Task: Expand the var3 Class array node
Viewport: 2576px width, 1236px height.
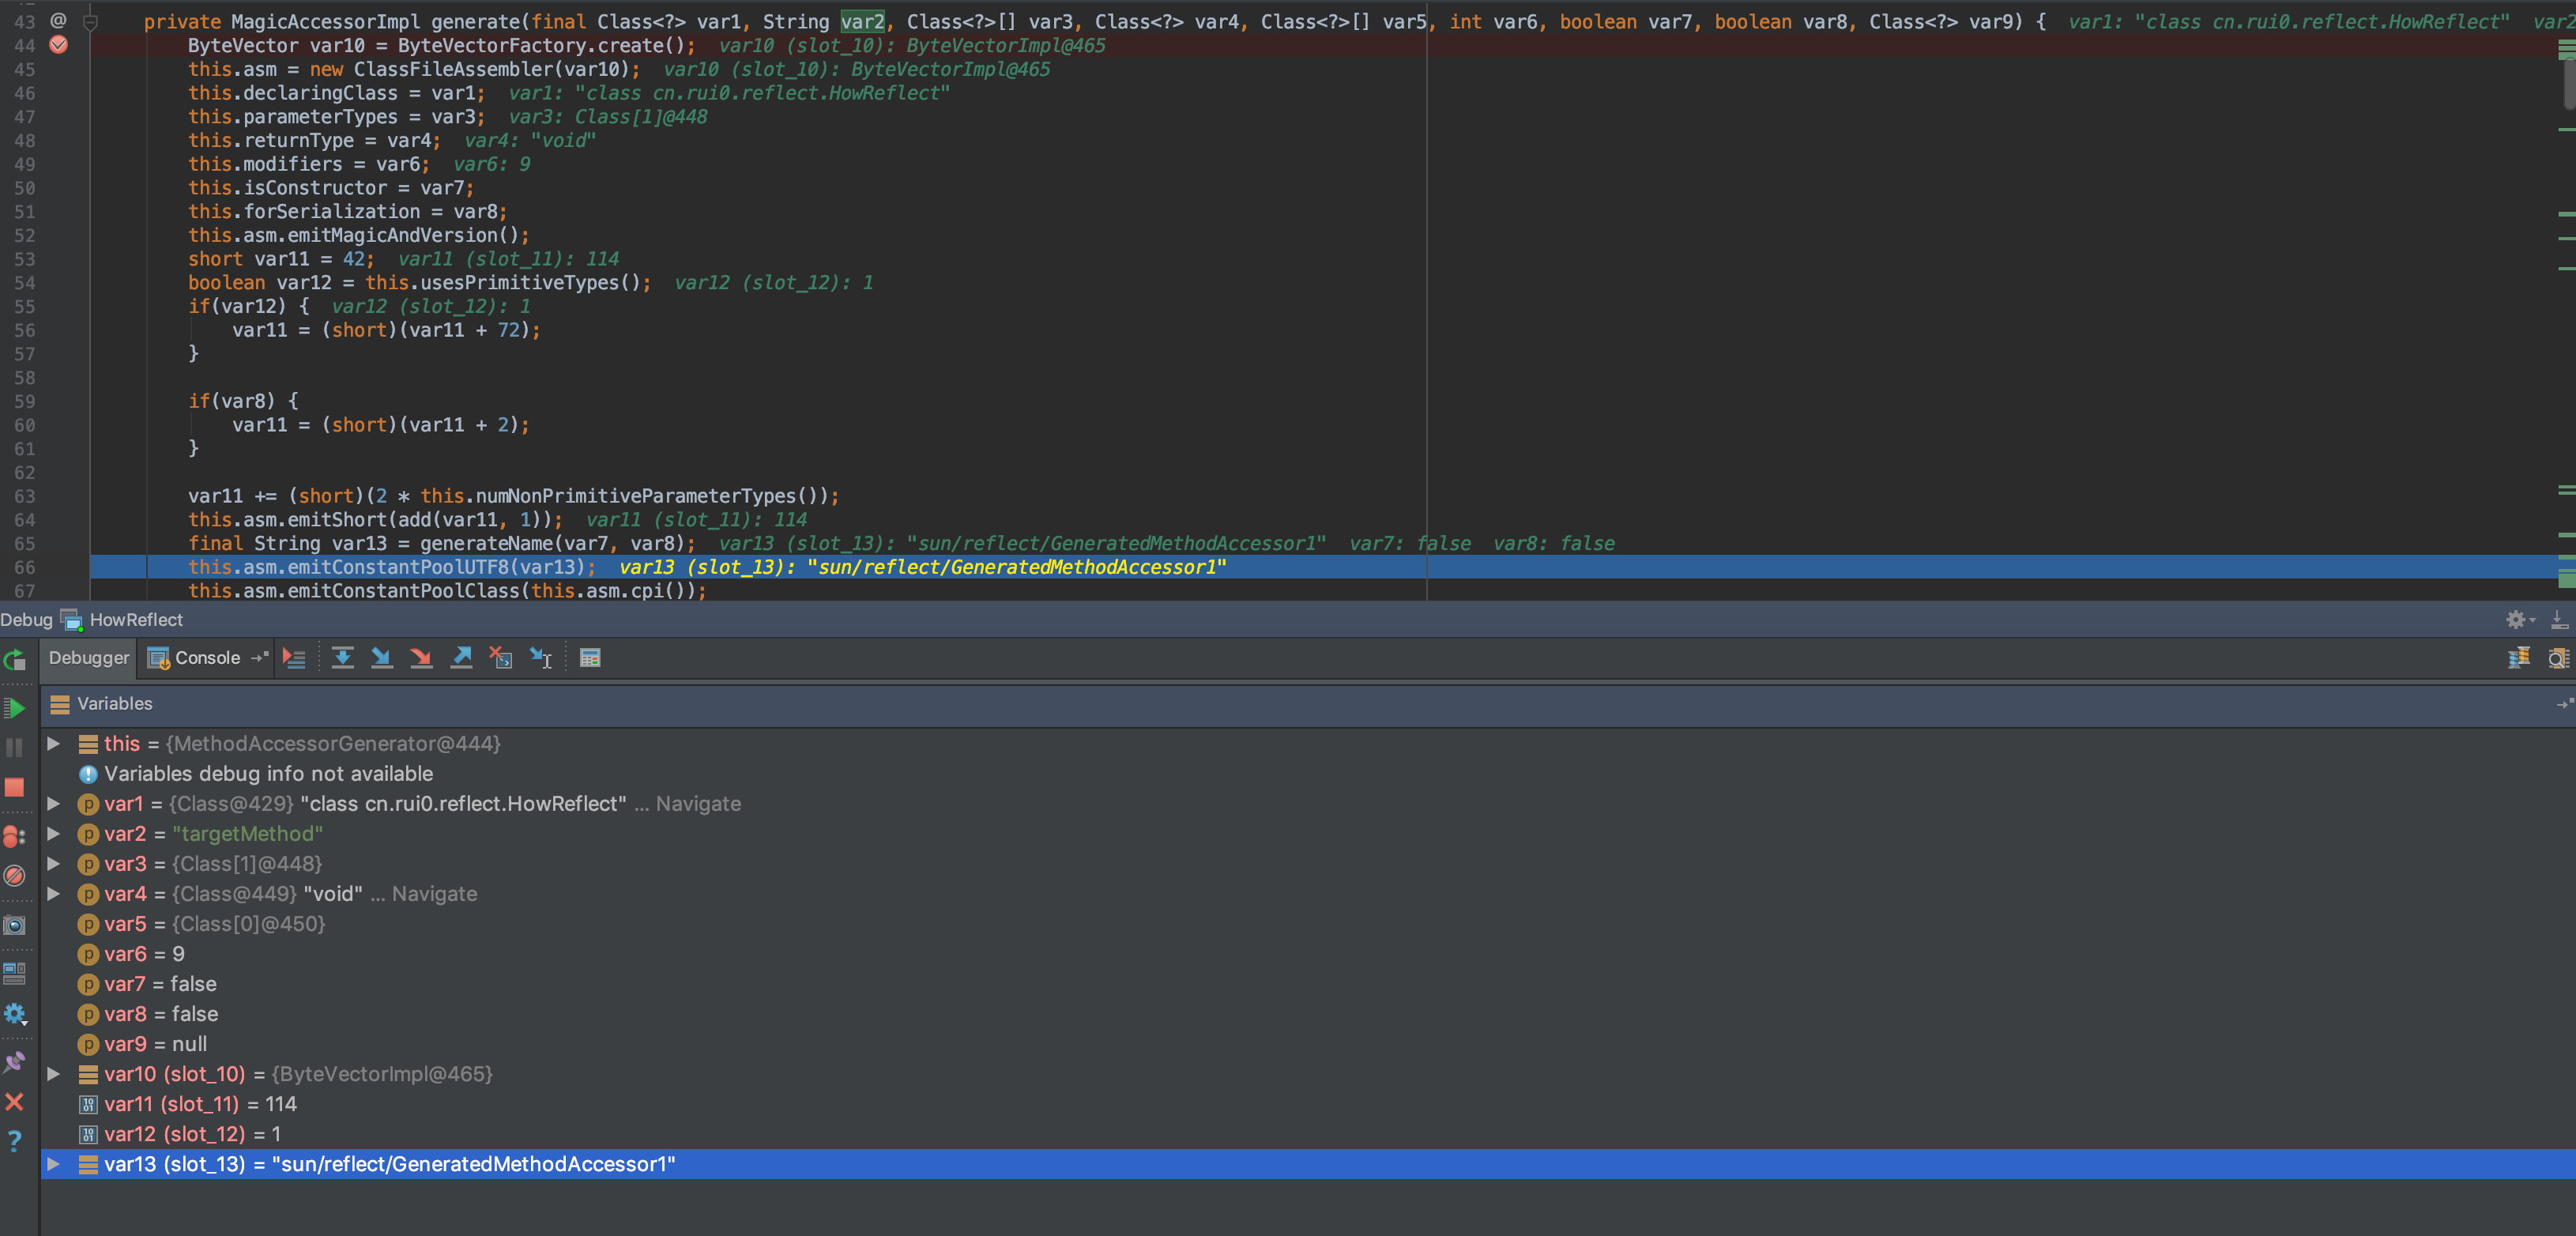Action: tap(54, 863)
